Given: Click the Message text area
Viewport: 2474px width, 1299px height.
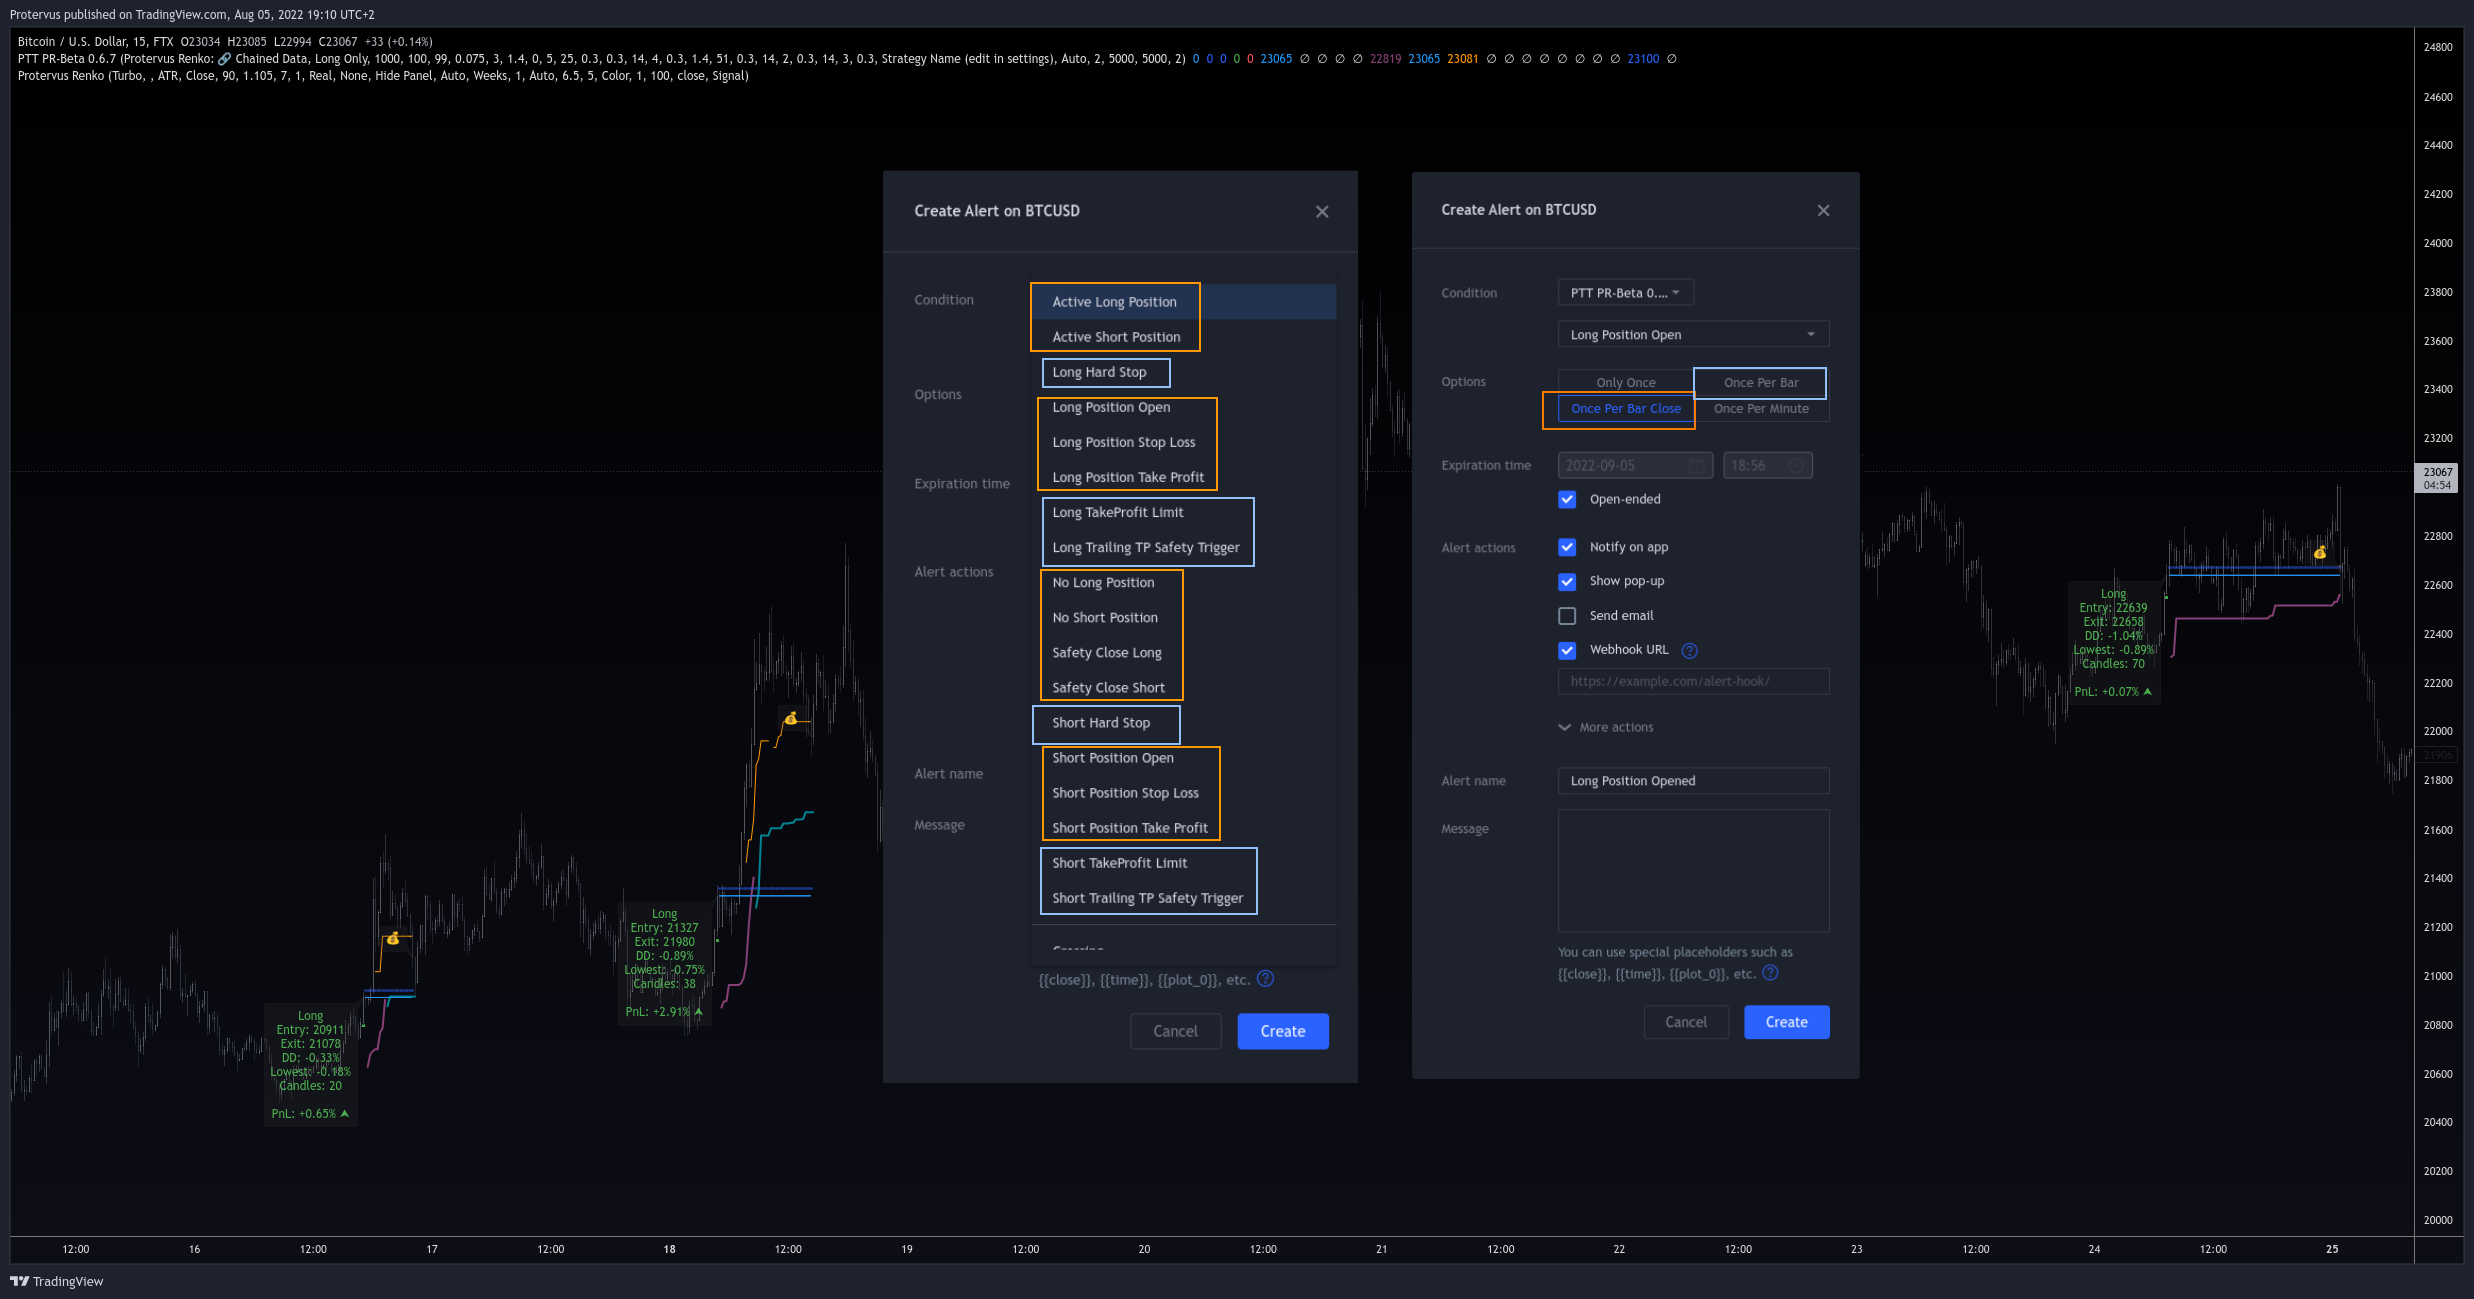Looking at the screenshot, I should (1693, 871).
